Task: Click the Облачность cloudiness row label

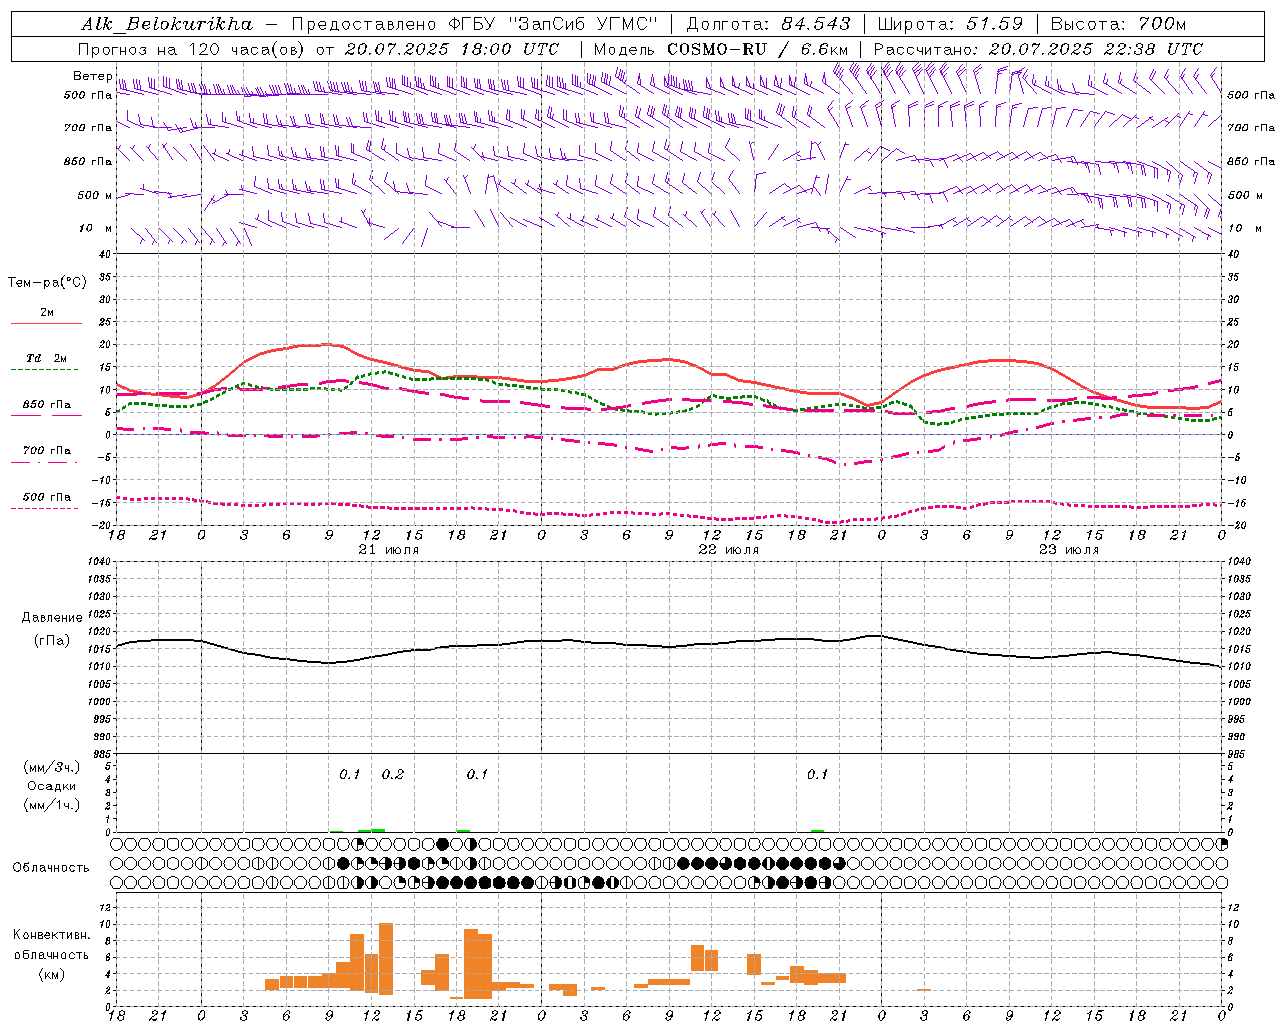Action: coord(51,868)
